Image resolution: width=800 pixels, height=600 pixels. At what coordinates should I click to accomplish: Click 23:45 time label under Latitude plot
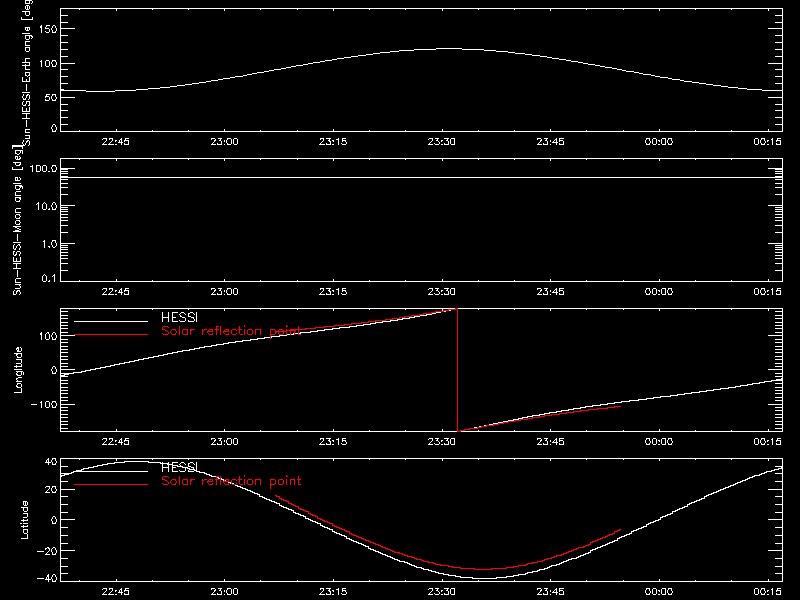pos(551,591)
